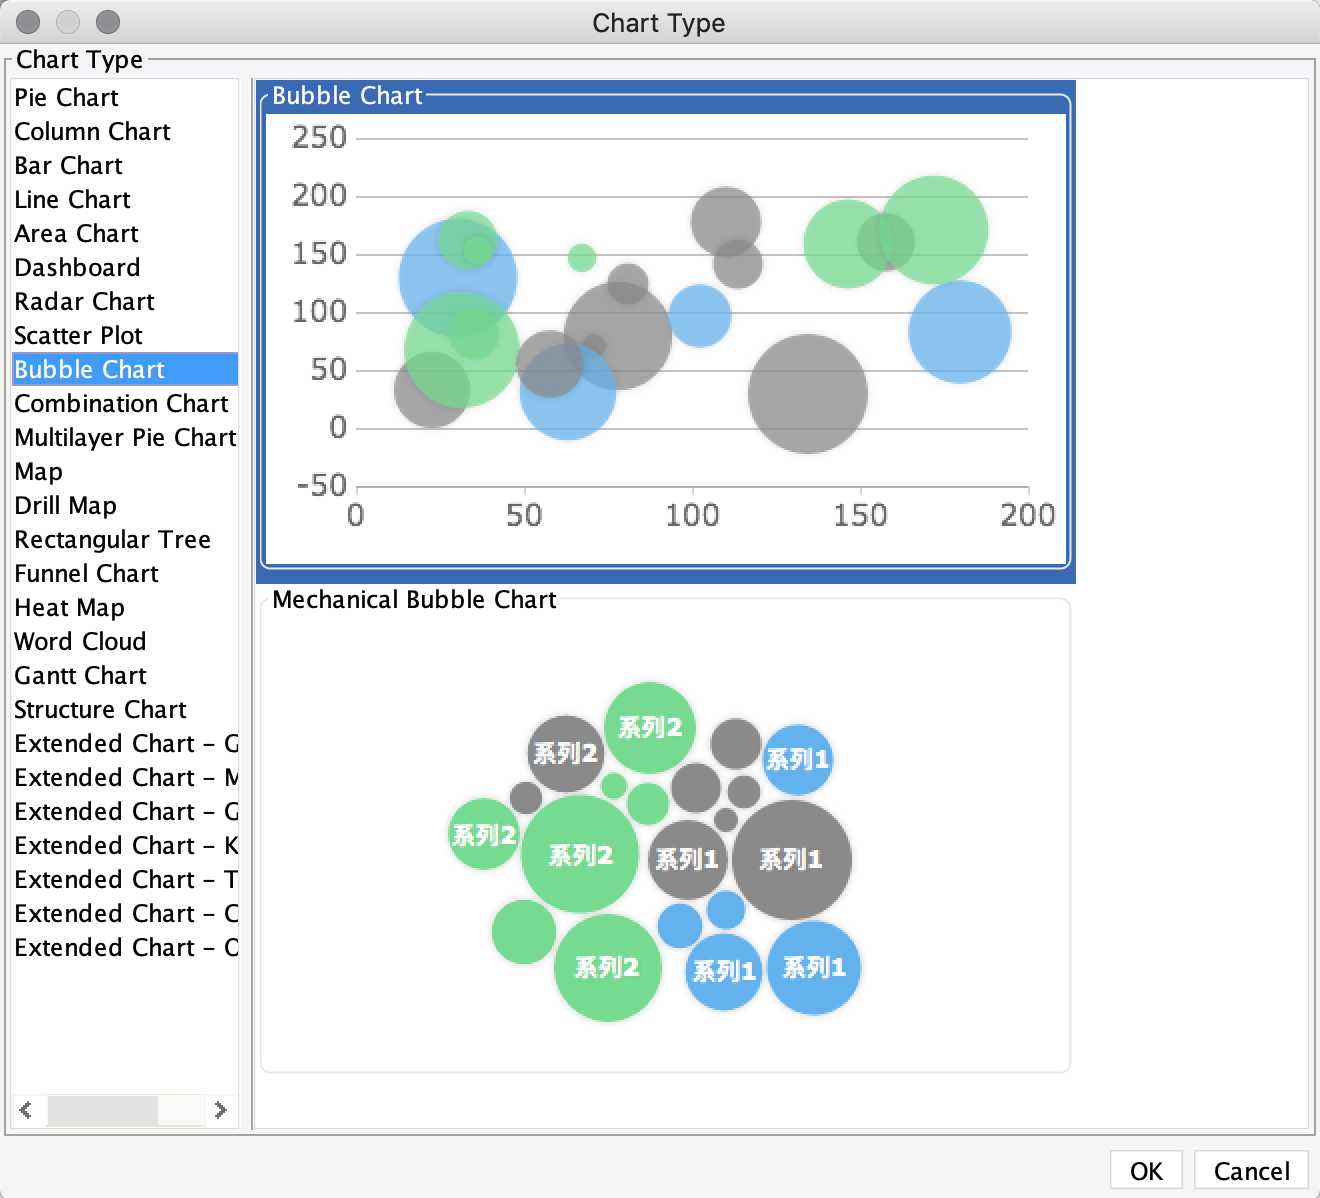Dismiss the dialog with Cancel
Screen dimensions: 1320x1198
[x=1251, y=1171]
